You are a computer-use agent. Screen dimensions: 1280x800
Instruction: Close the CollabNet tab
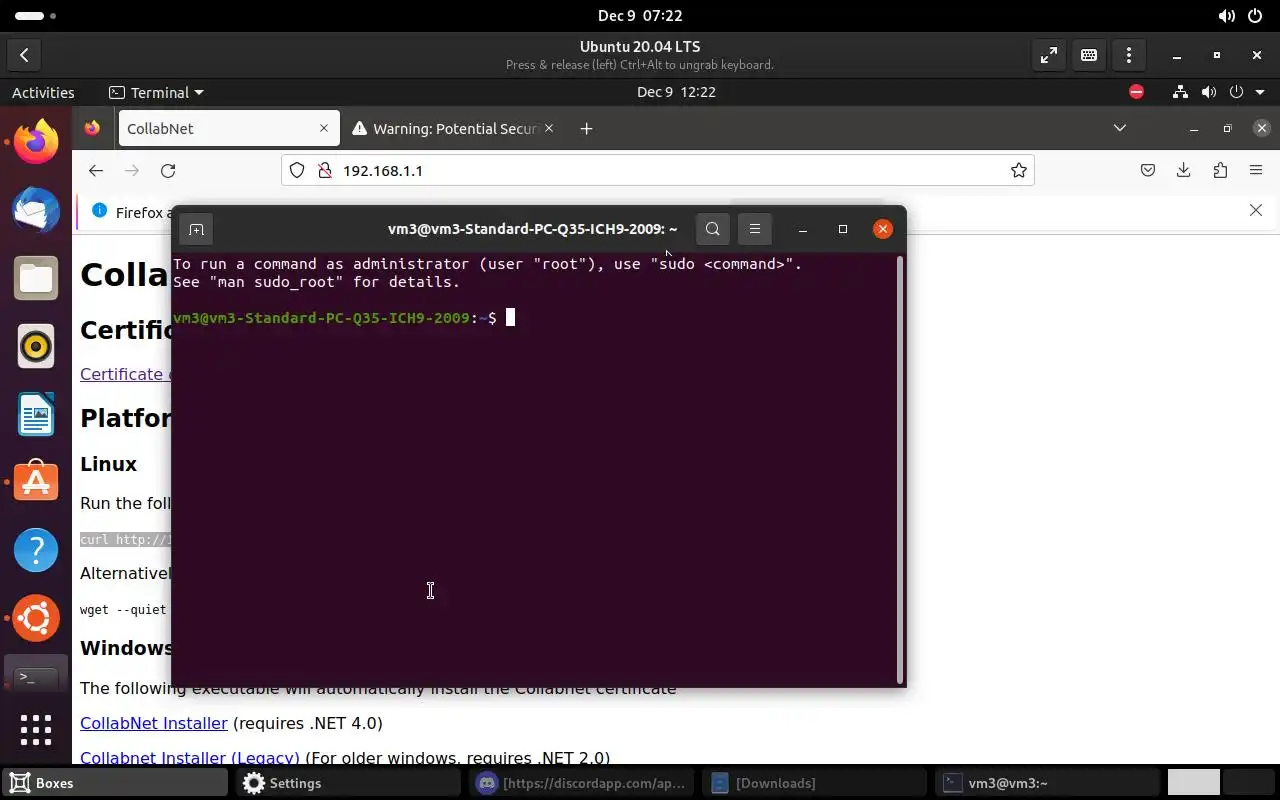(324, 128)
